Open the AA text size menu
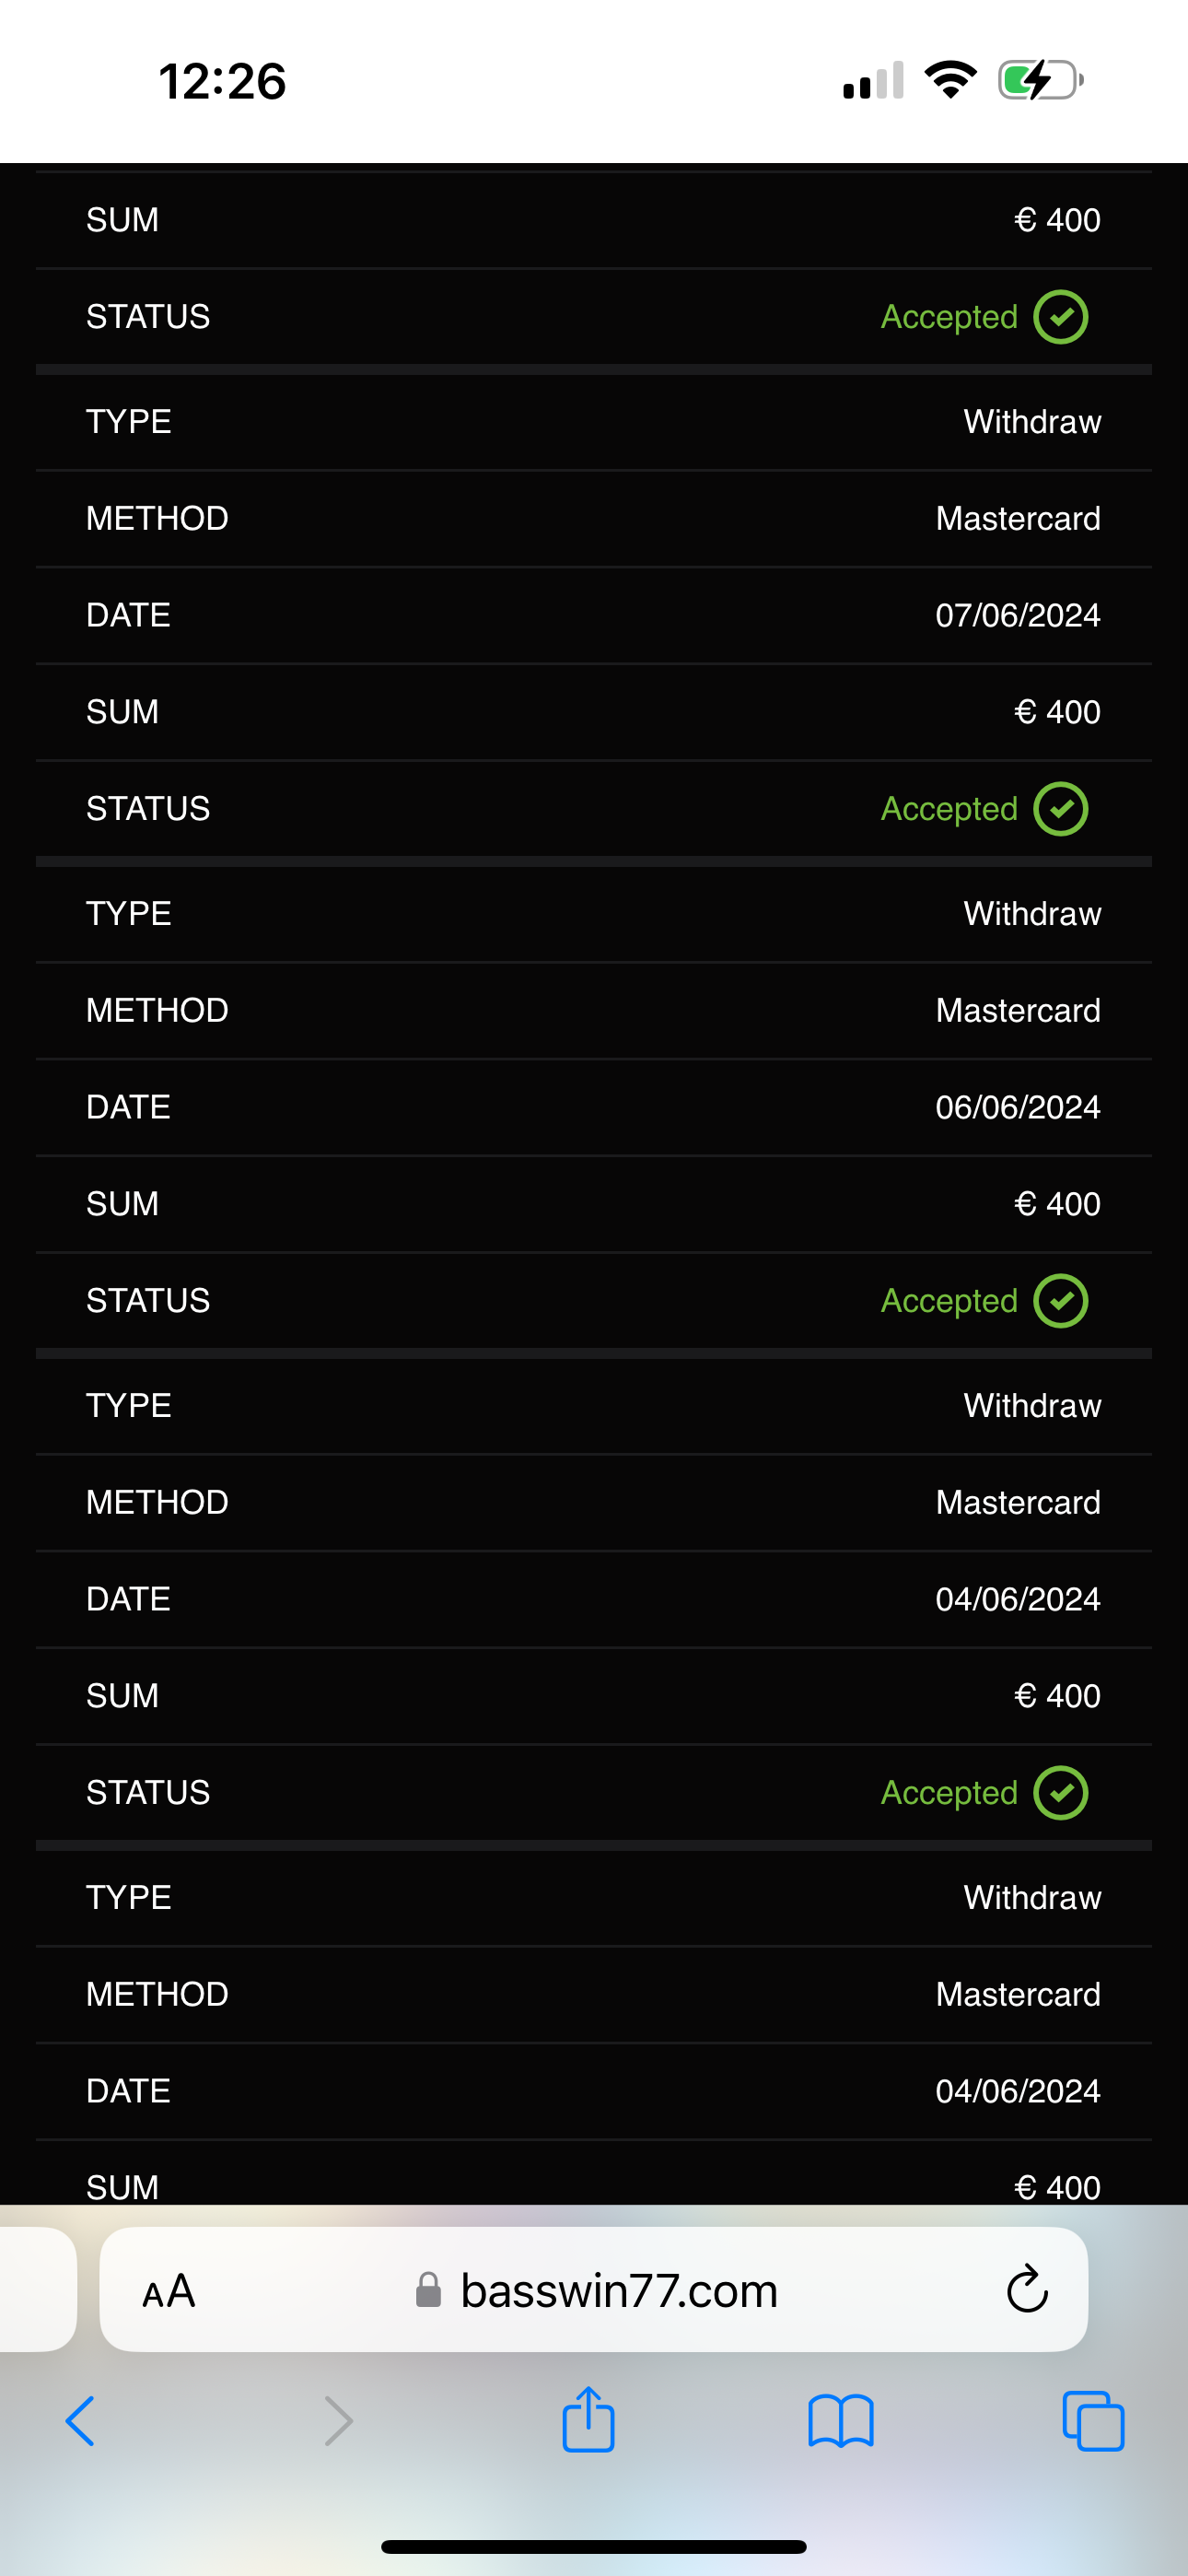Image resolution: width=1188 pixels, height=2576 pixels. pos(168,2291)
